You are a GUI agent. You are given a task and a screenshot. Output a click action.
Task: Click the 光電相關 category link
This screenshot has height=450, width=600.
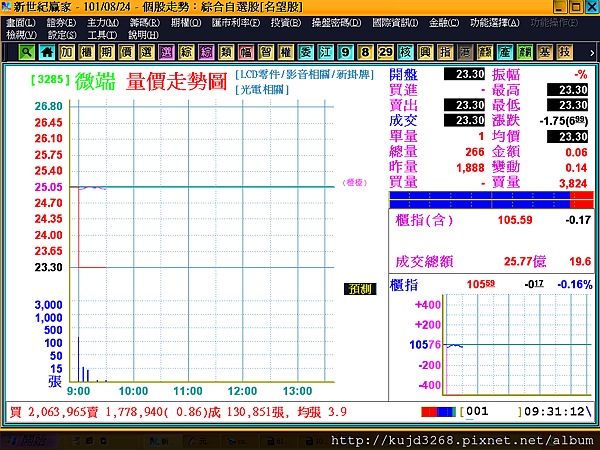(x=262, y=90)
